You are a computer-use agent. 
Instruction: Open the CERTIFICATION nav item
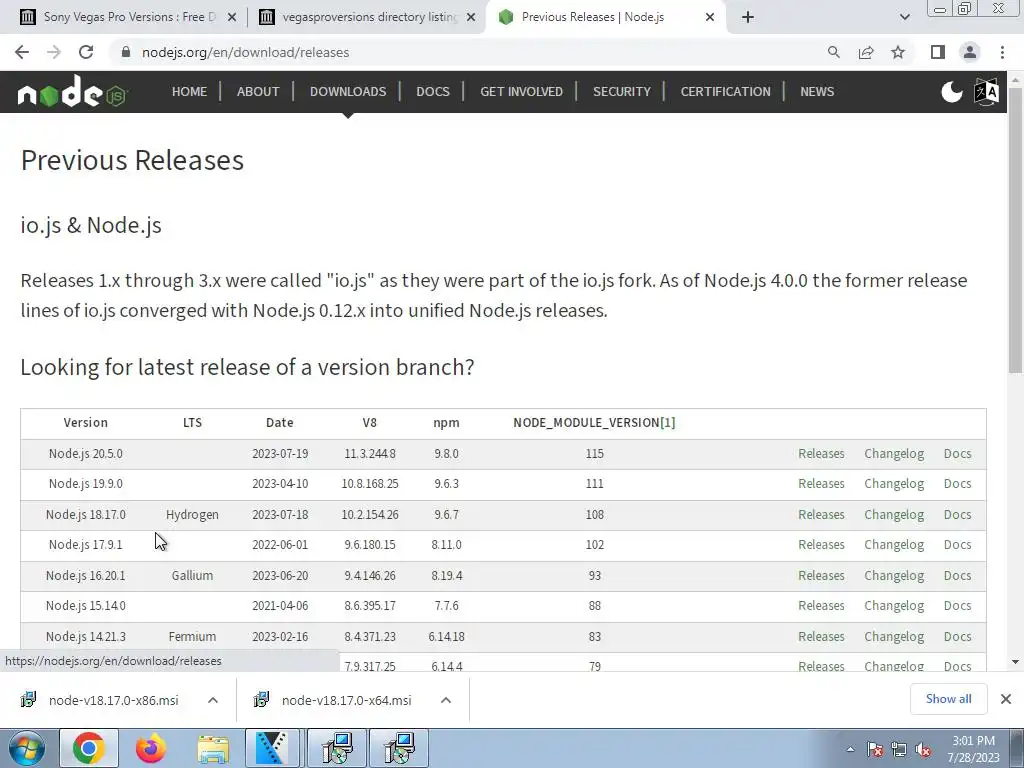click(726, 91)
